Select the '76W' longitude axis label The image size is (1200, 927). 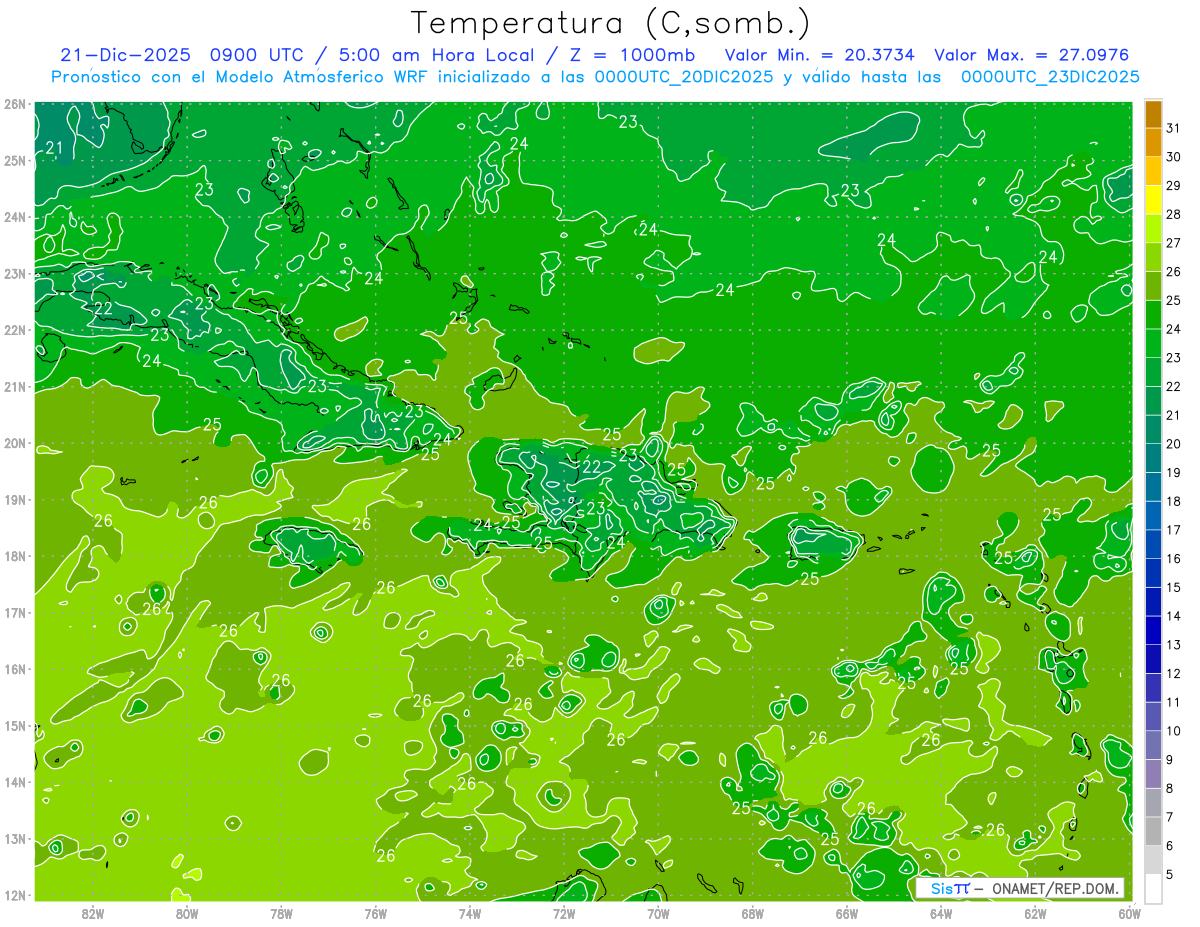coord(375,912)
